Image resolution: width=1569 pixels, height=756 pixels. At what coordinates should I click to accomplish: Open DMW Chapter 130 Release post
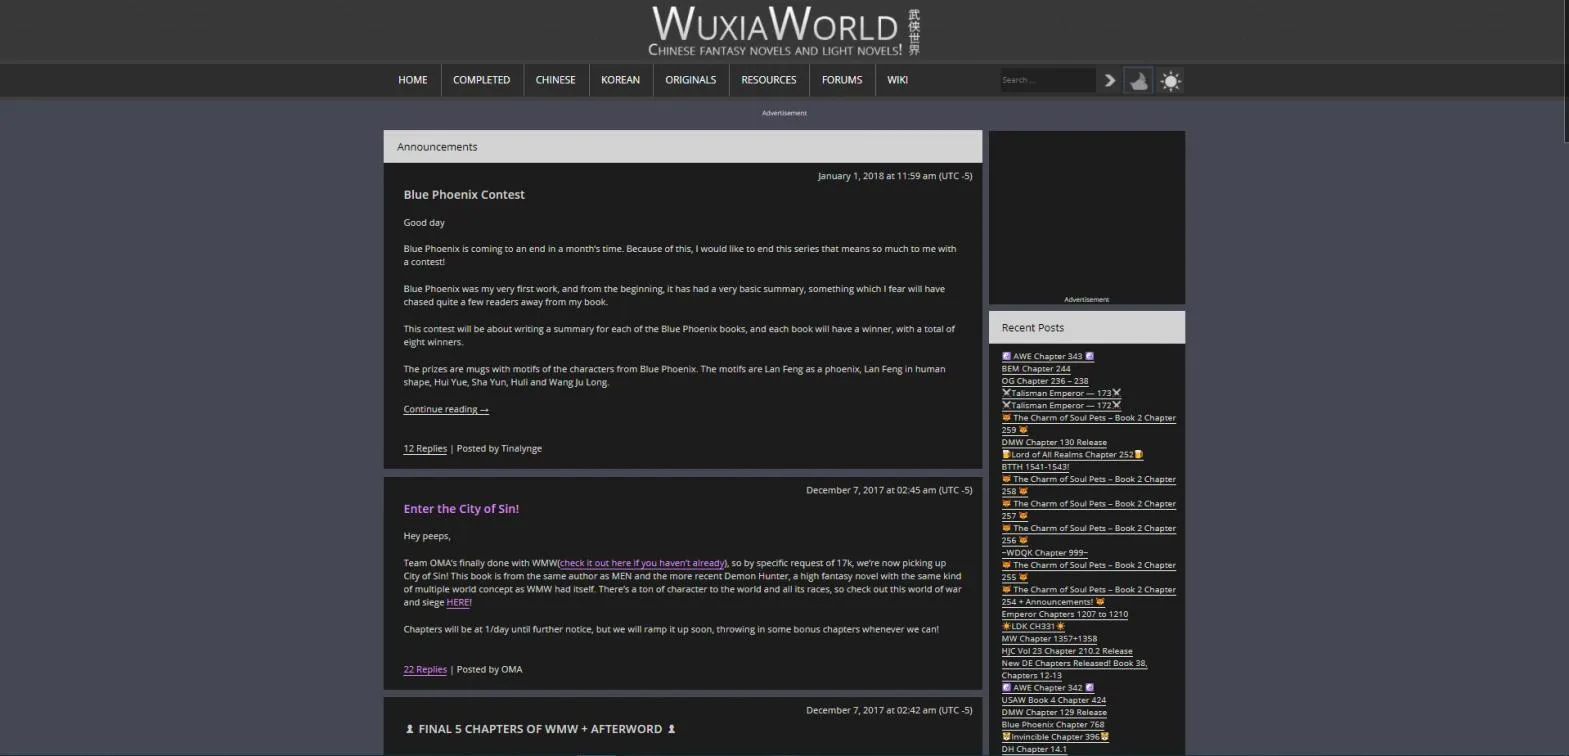[1054, 442]
